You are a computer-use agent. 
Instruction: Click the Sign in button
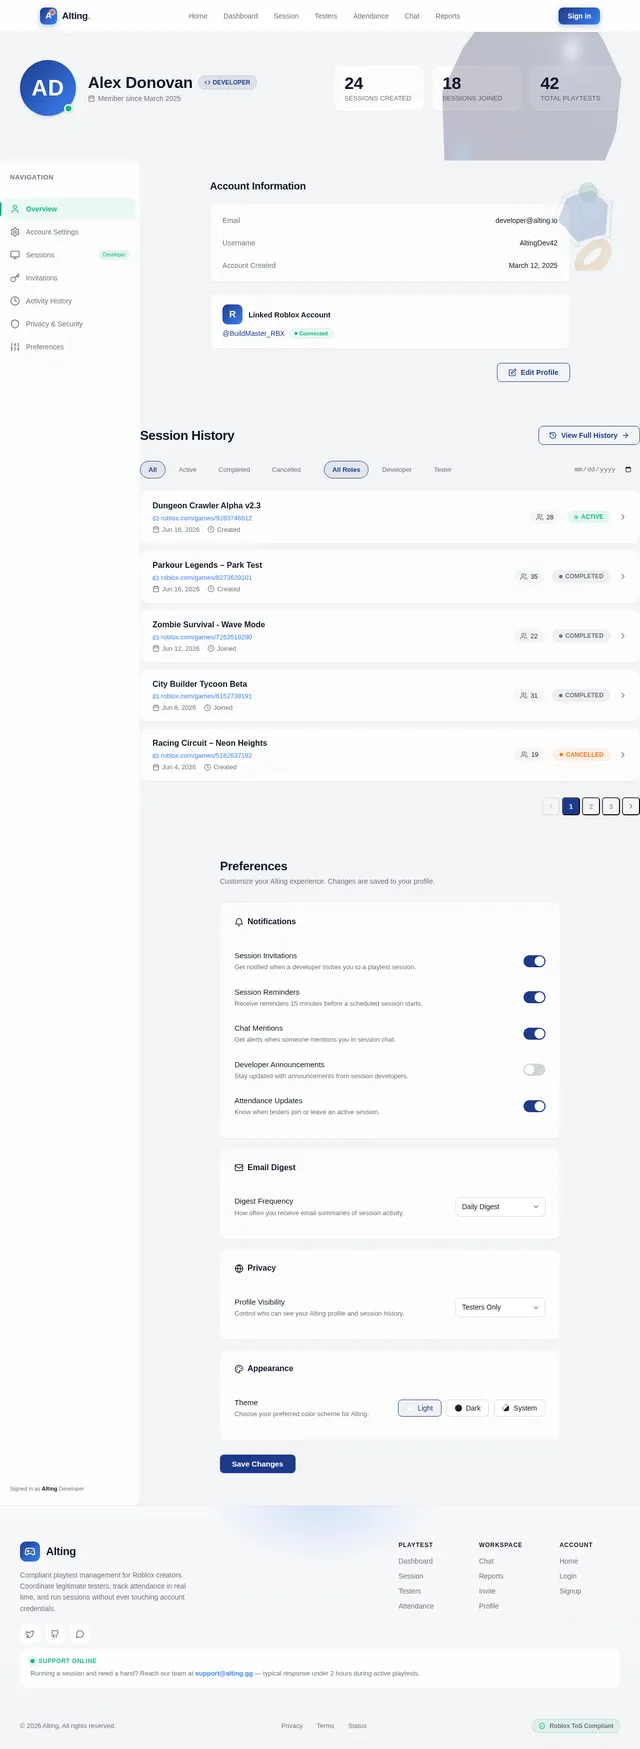click(579, 16)
